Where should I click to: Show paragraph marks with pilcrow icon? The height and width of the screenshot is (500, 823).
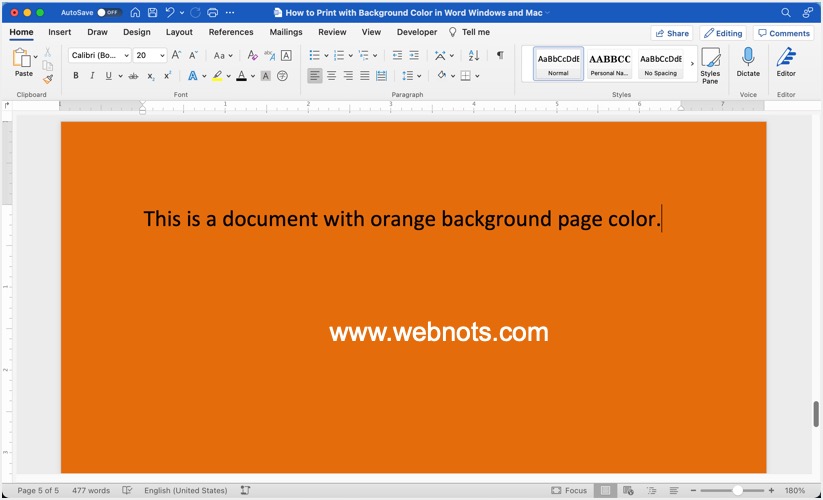500,56
